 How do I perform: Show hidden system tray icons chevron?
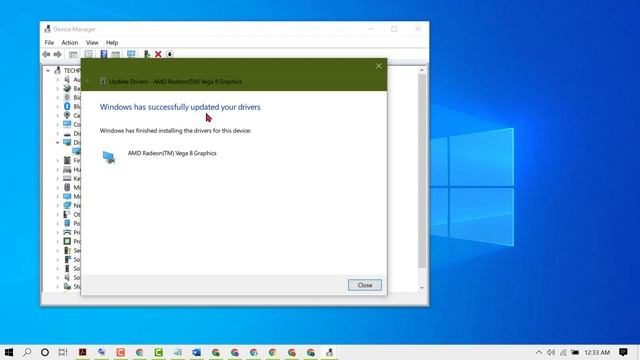click(539, 352)
